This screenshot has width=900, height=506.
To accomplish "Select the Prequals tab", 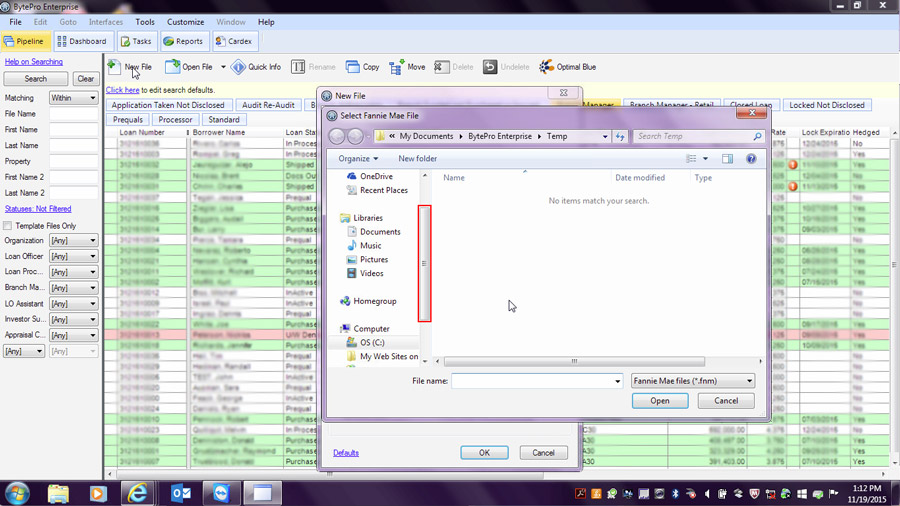I will point(127,119).
